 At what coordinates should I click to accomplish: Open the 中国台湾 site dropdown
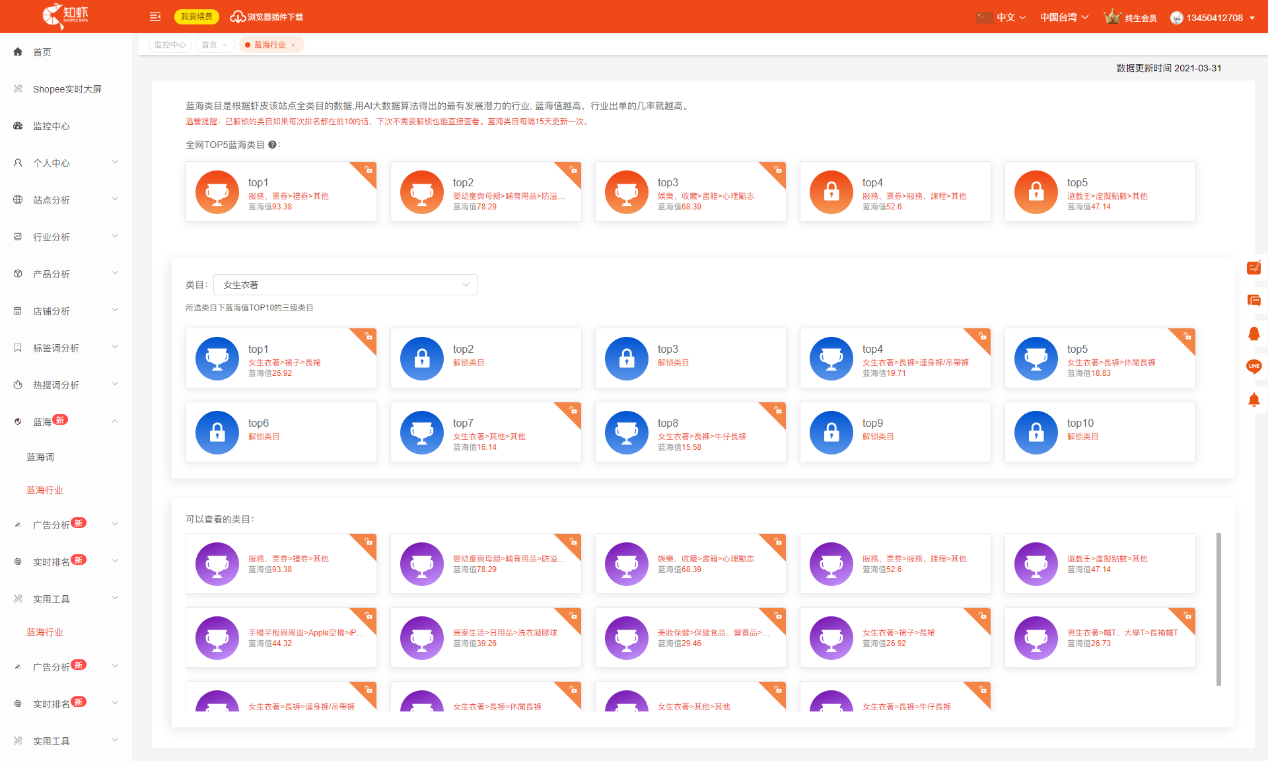tap(1067, 18)
